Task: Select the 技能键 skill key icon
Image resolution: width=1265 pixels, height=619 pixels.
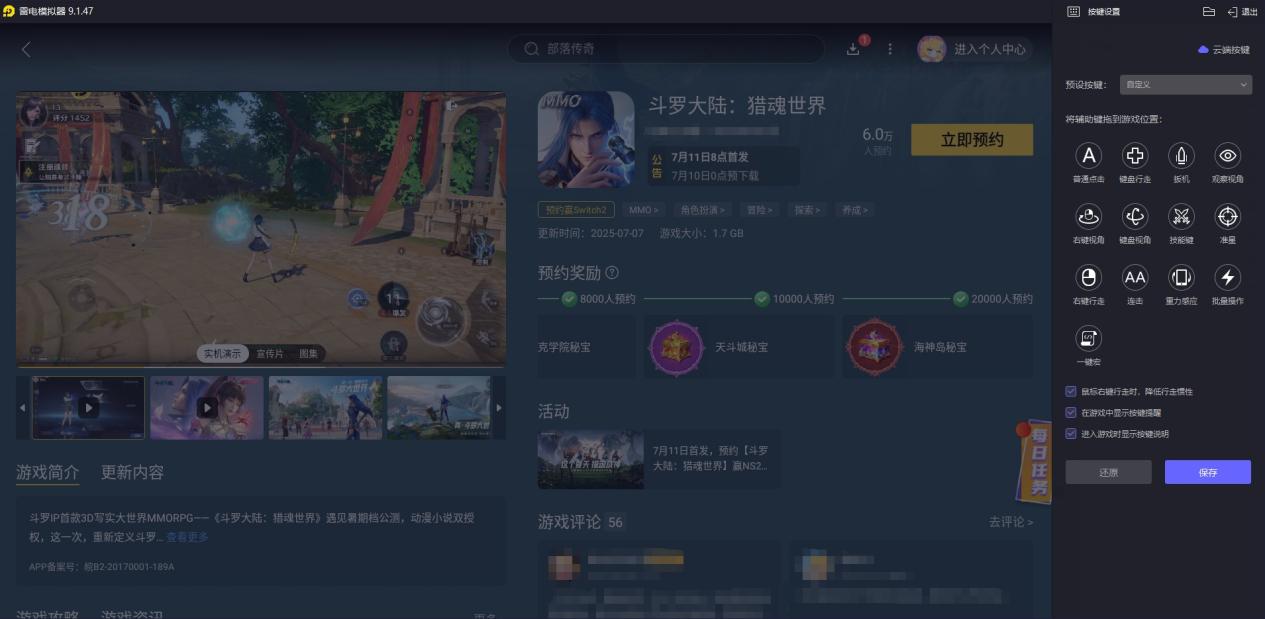Action: point(1181,216)
